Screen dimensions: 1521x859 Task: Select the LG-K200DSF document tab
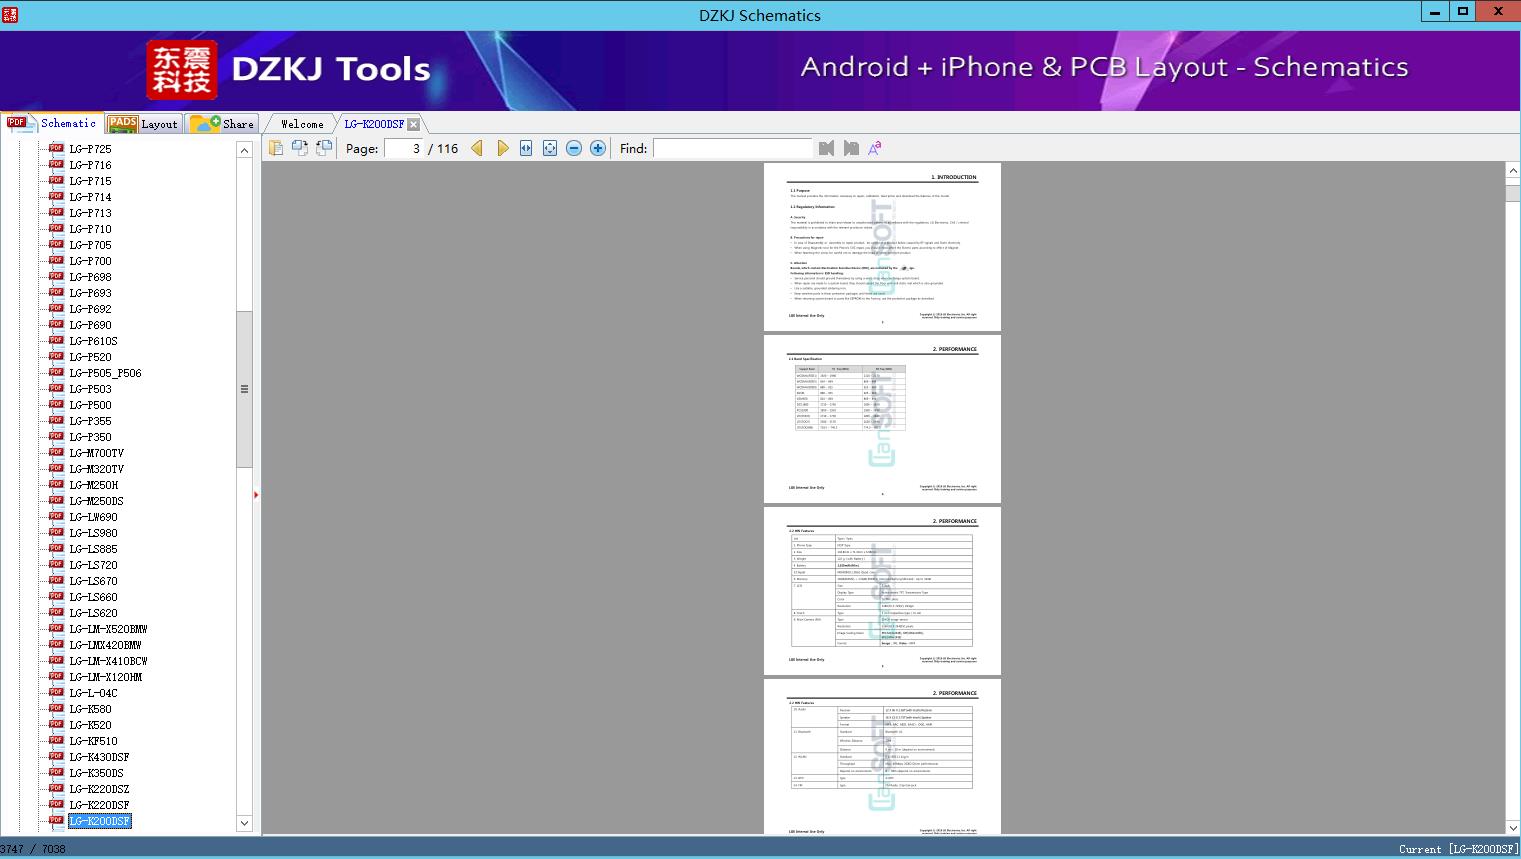pyautogui.click(x=375, y=124)
